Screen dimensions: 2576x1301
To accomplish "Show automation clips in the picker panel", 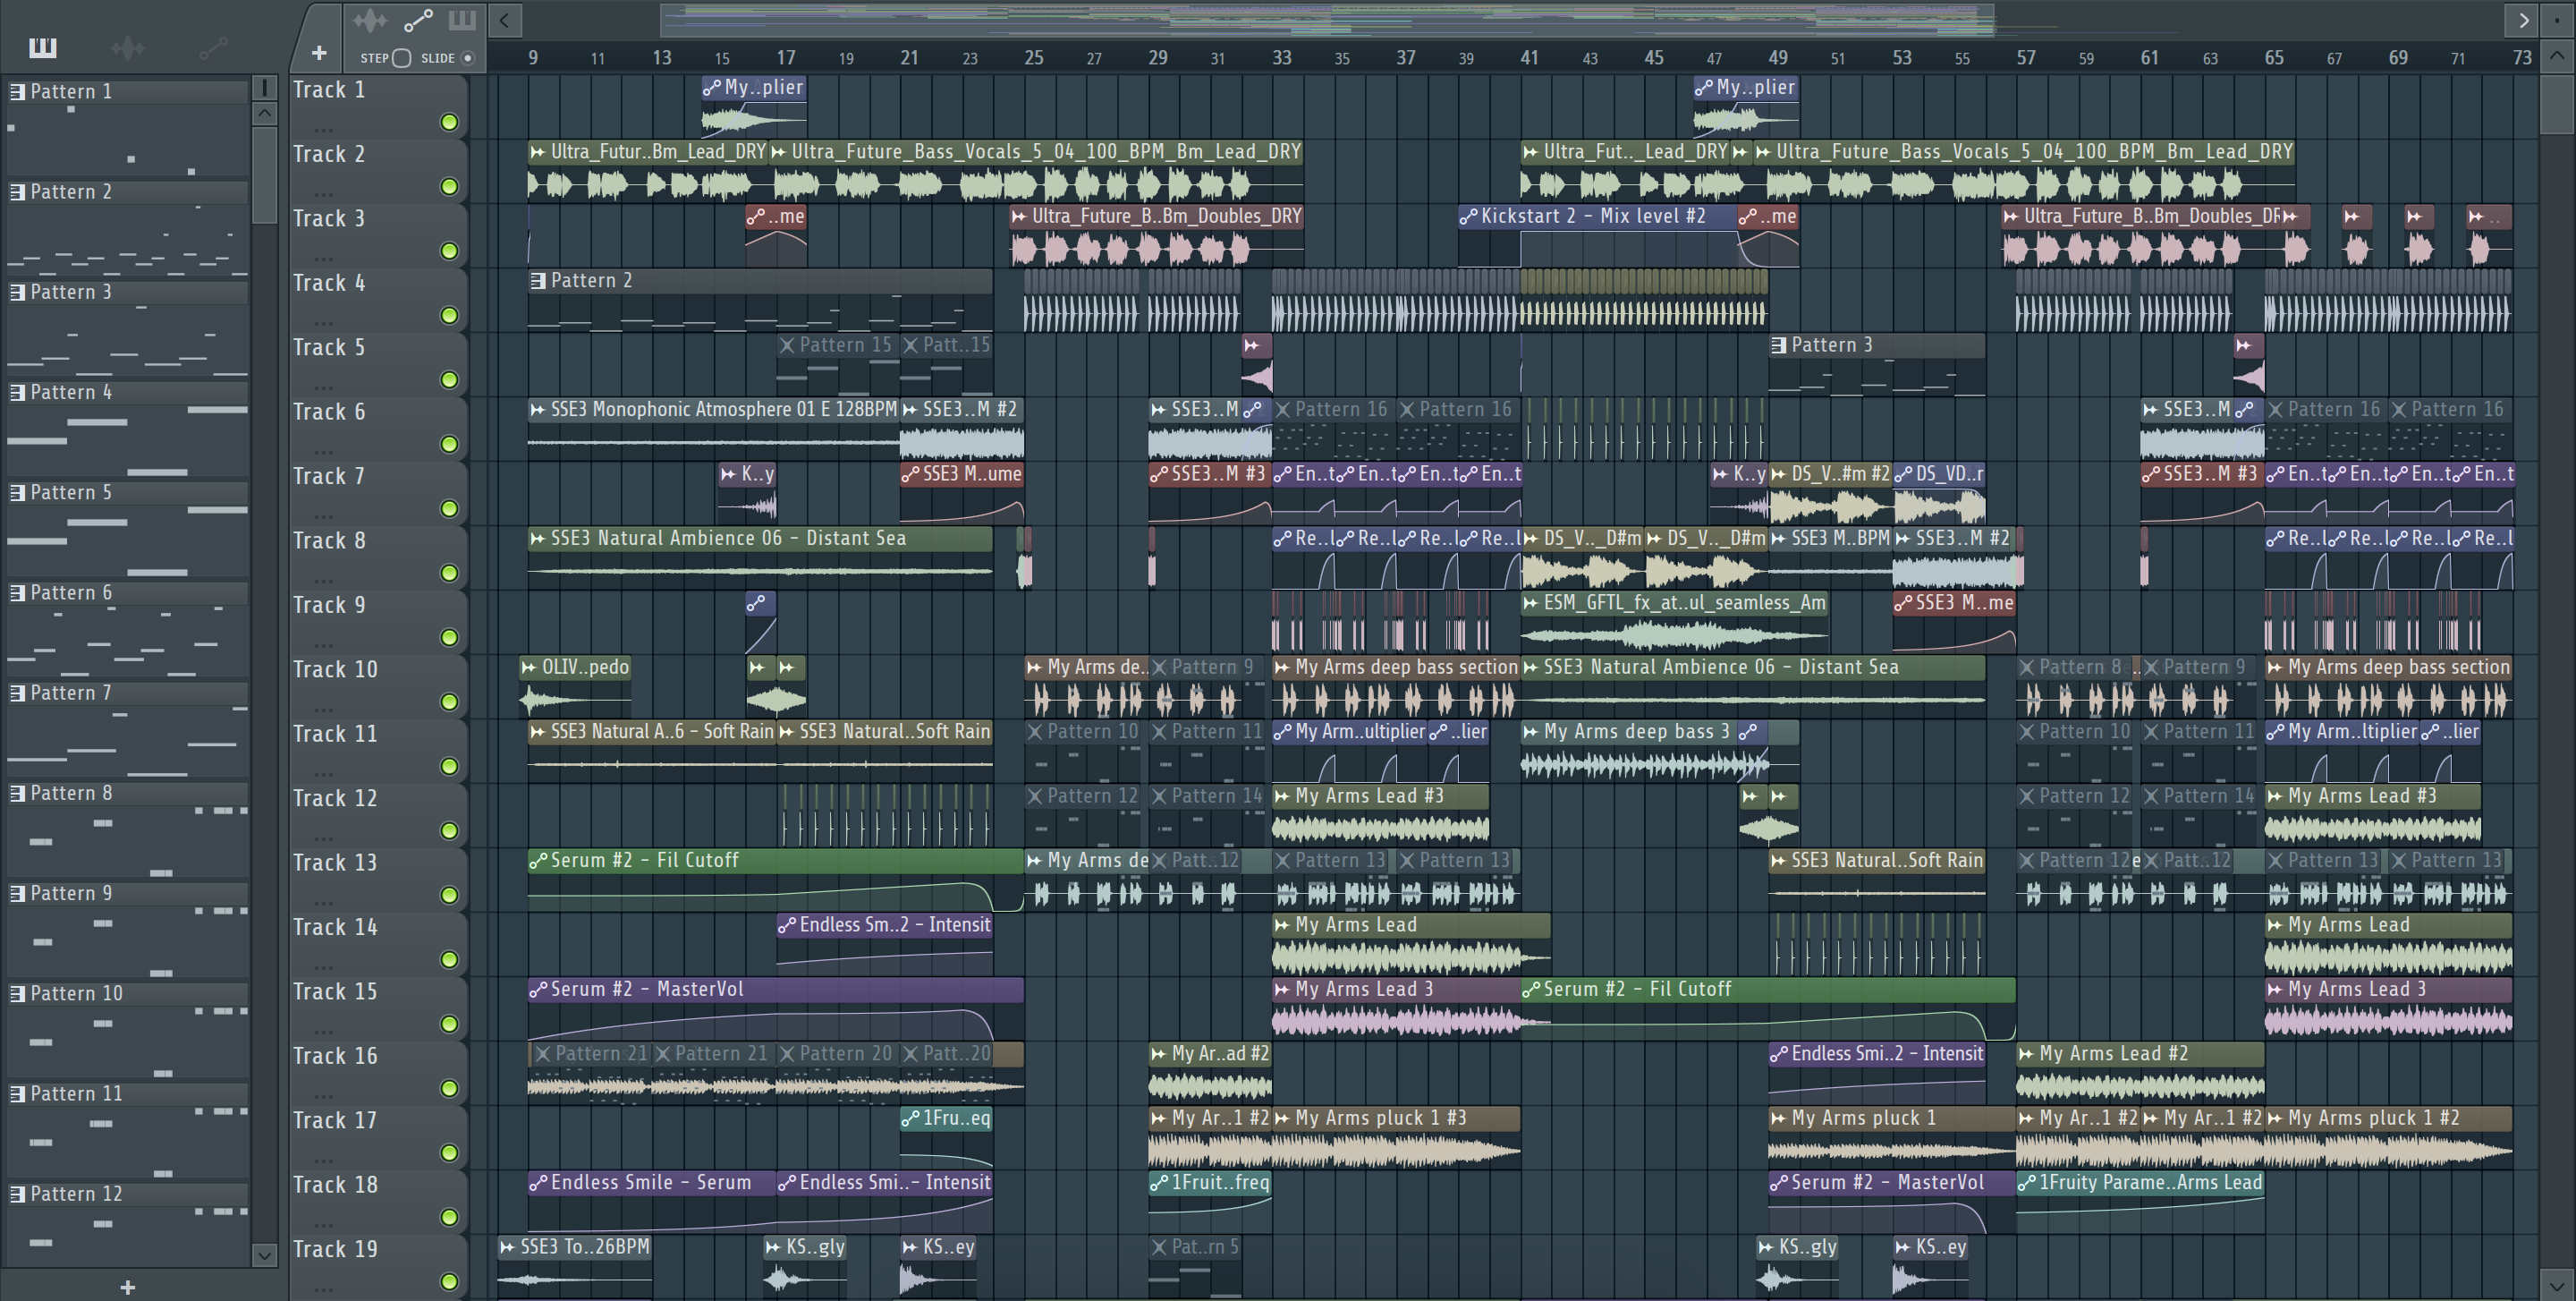I will point(213,47).
